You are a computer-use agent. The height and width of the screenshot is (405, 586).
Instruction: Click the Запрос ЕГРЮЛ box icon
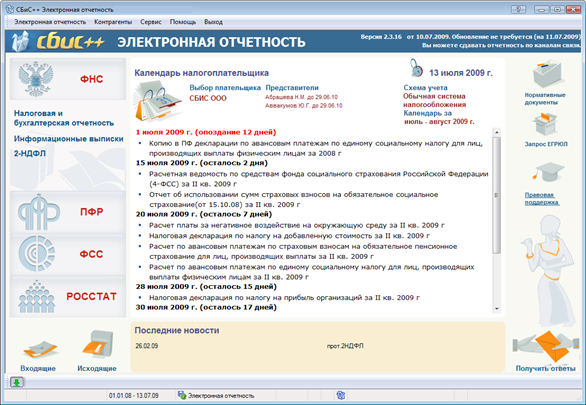click(546, 124)
